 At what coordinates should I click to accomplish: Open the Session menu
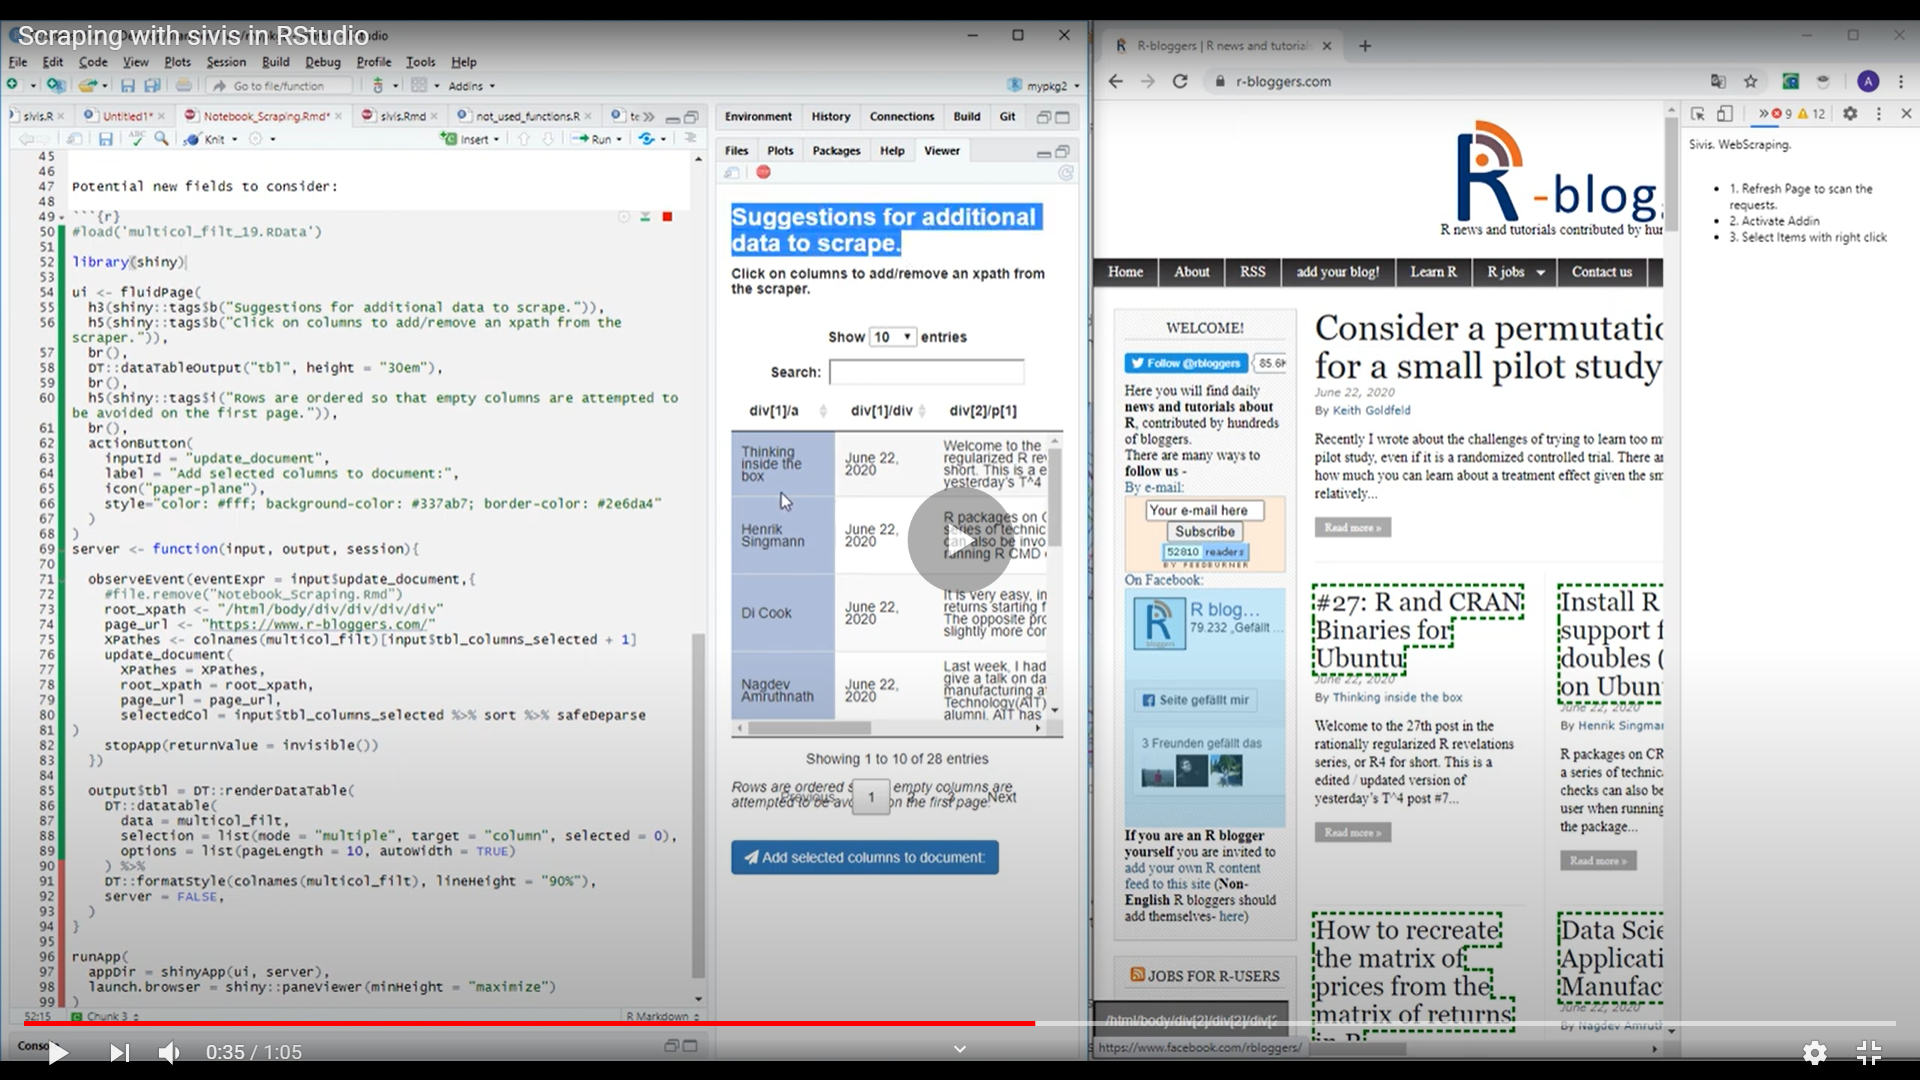[226, 62]
